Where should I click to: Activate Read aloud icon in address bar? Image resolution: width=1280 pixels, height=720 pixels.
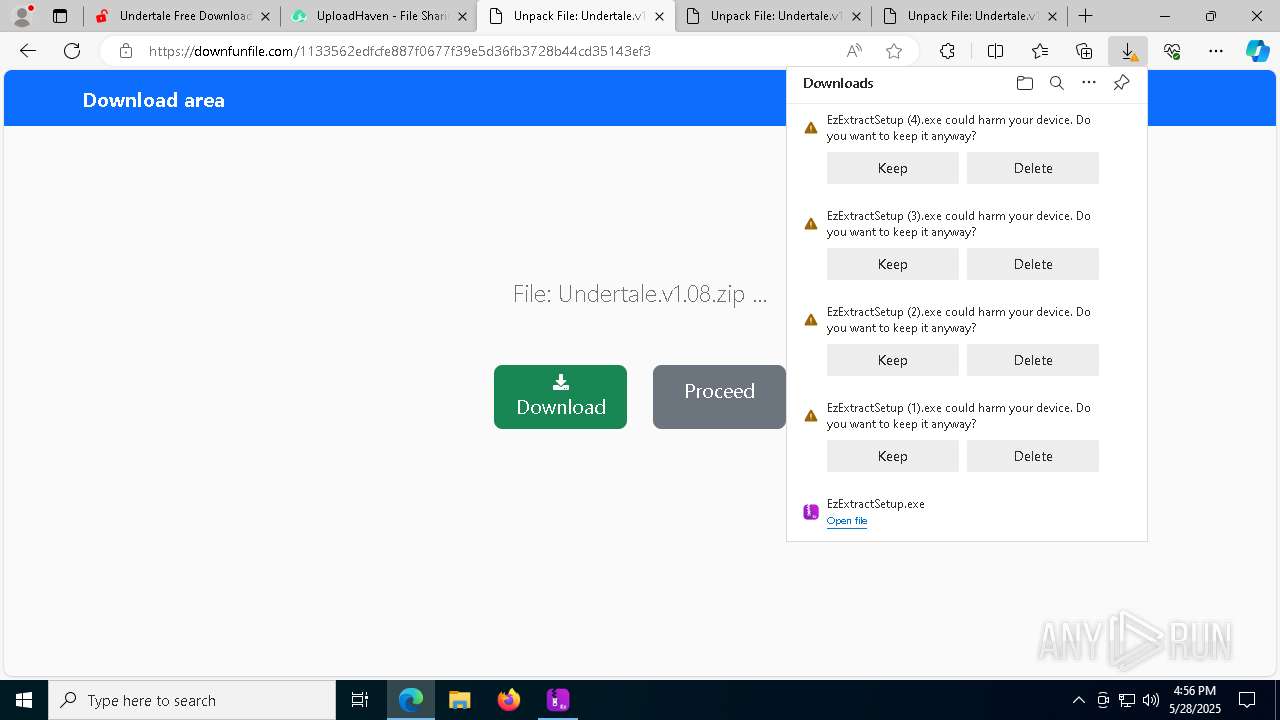854,51
